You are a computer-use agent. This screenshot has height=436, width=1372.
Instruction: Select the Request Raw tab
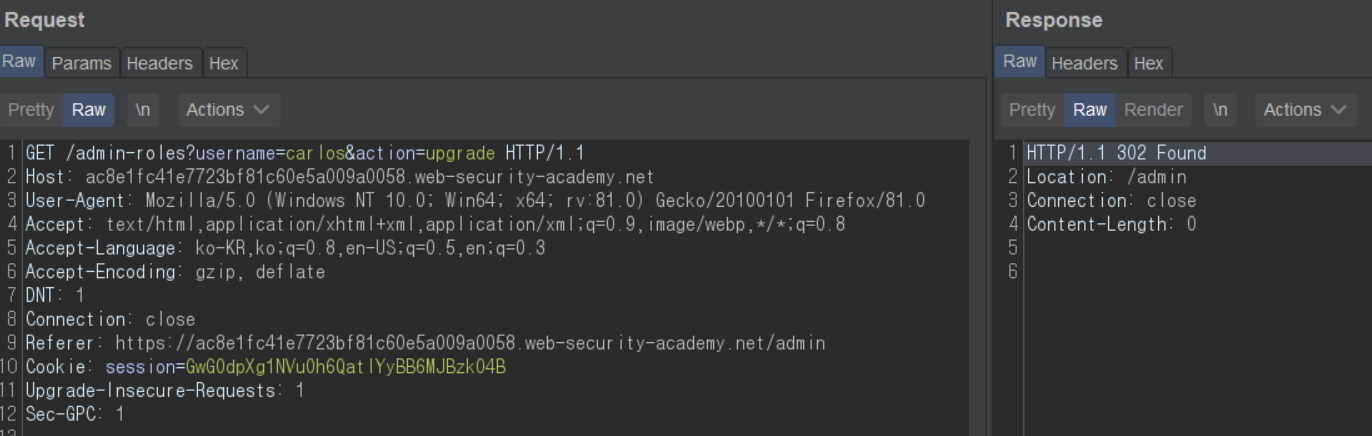click(x=19, y=62)
